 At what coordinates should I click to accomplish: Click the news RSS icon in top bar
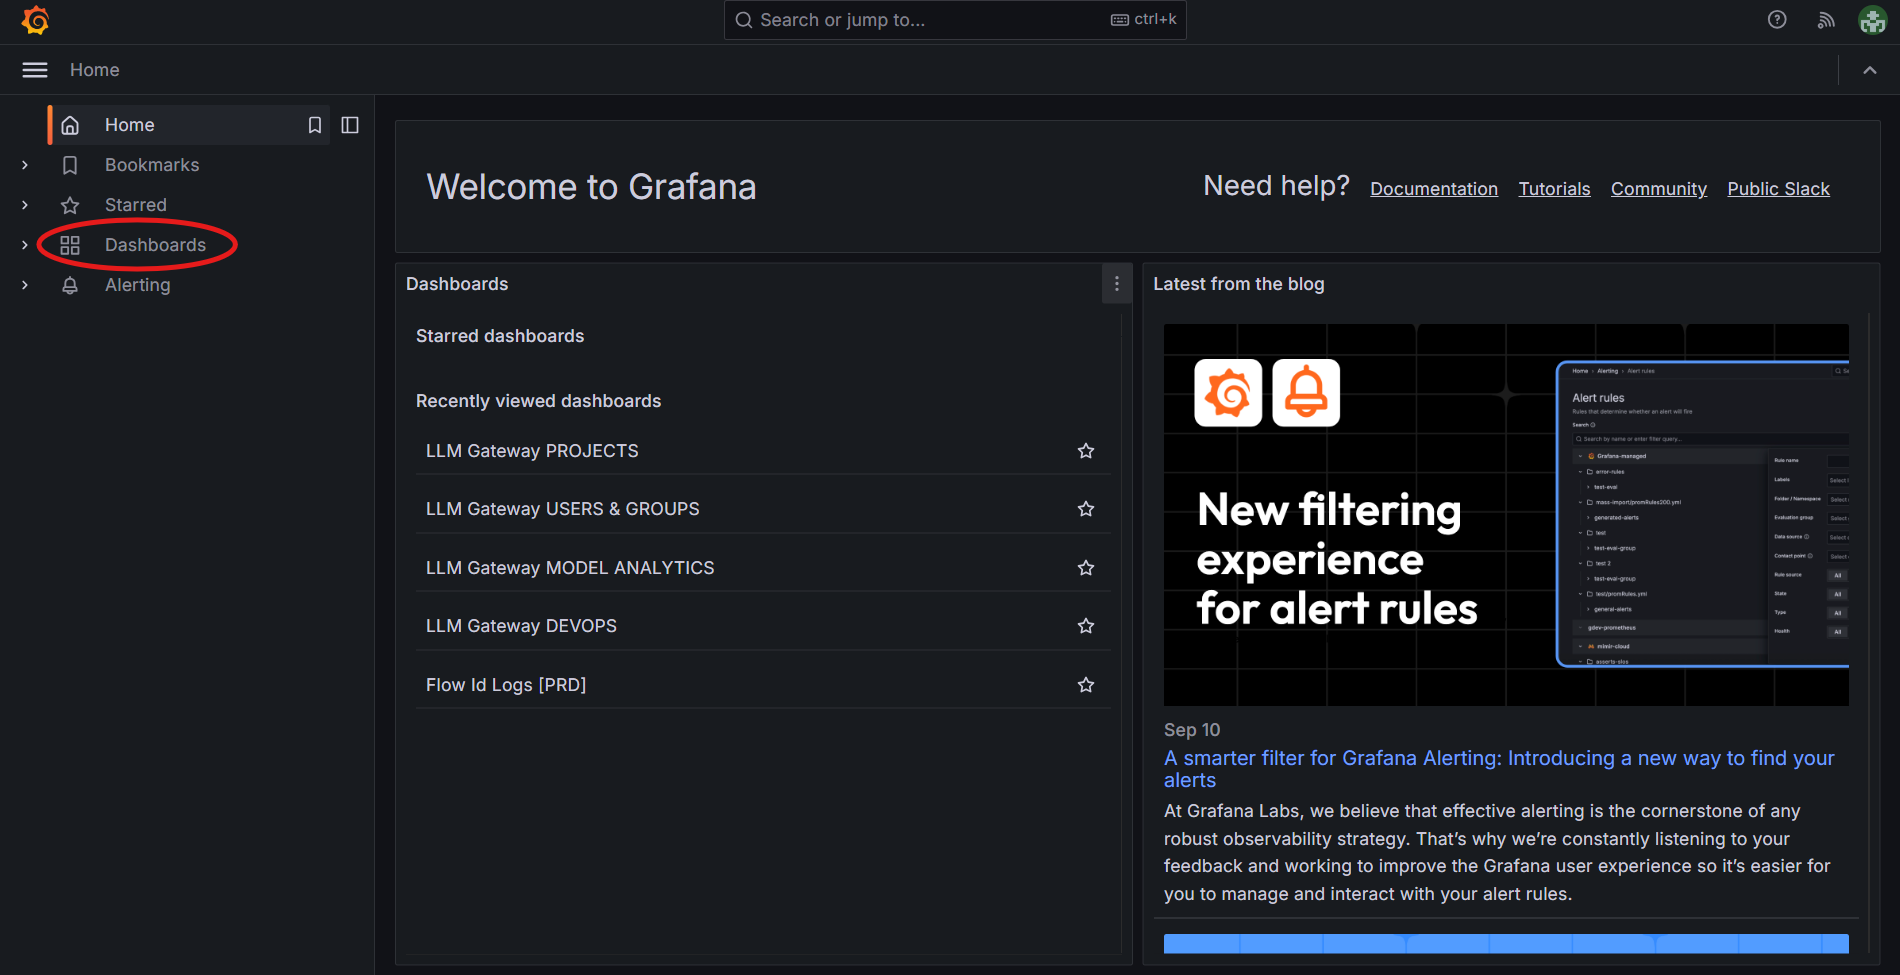tap(1825, 19)
